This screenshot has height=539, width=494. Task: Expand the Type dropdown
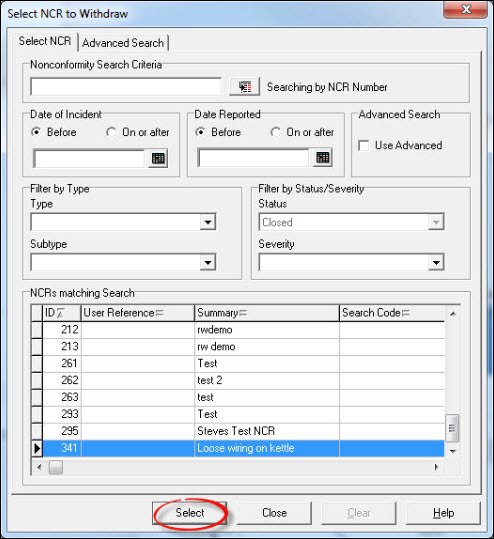(x=208, y=222)
